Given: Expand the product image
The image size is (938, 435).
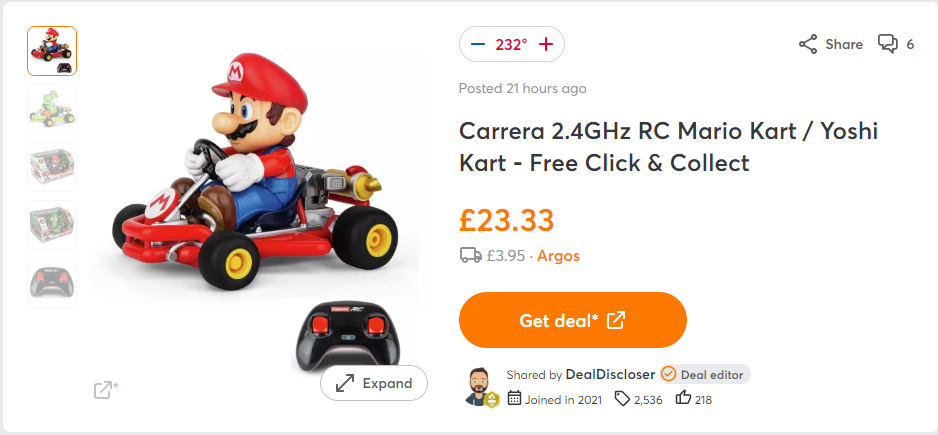Looking at the screenshot, I should [374, 383].
